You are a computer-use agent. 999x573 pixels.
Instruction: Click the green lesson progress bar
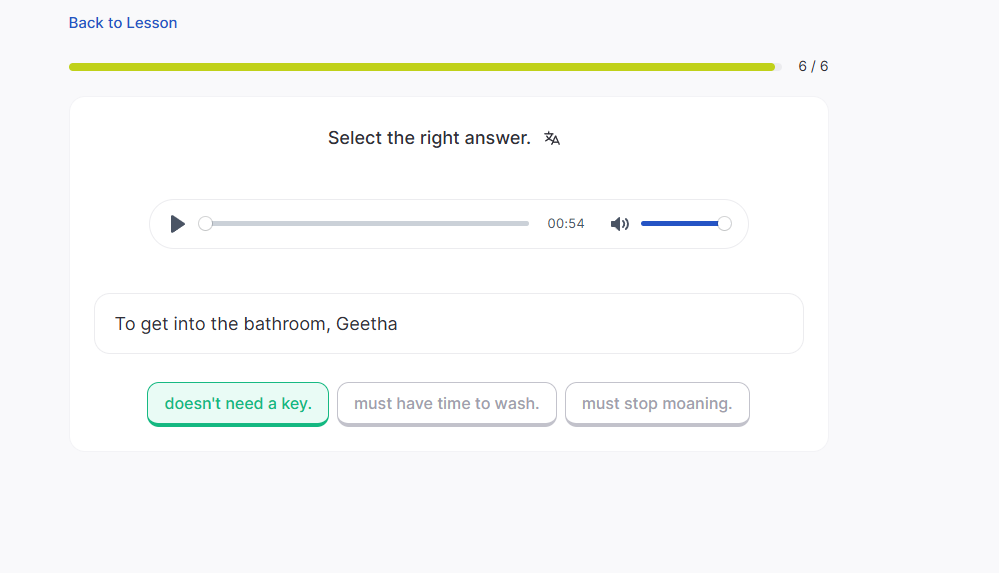pyautogui.click(x=420, y=67)
